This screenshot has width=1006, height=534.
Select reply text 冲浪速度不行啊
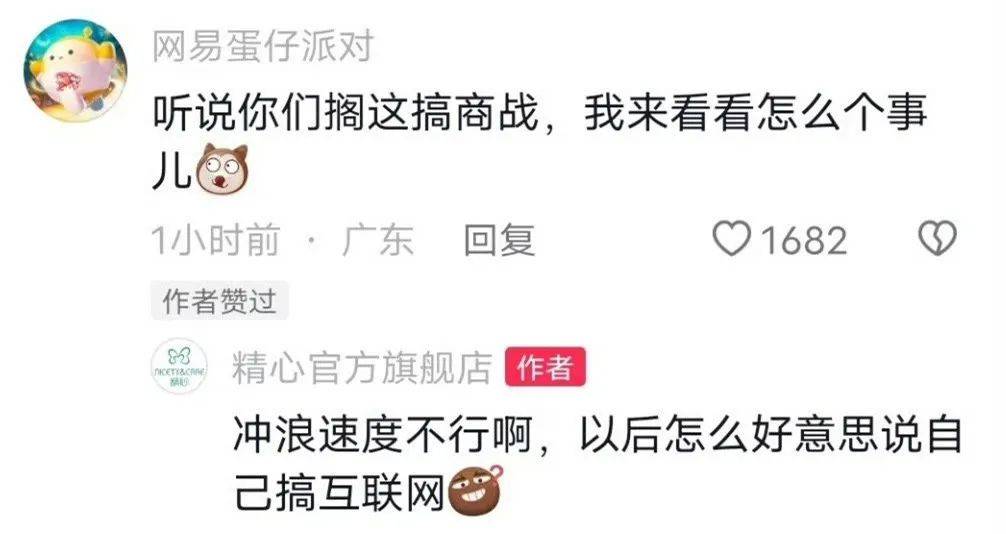point(382,435)
